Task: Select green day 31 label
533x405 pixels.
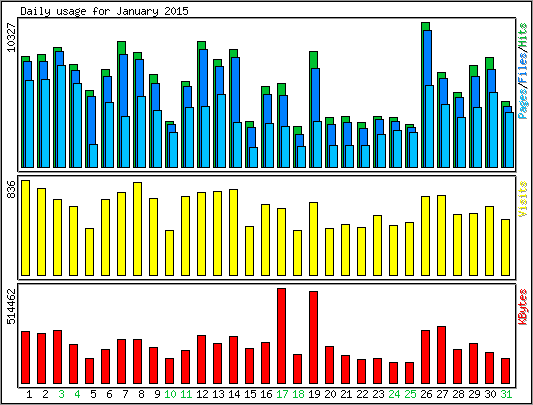Action: [506, 394]
